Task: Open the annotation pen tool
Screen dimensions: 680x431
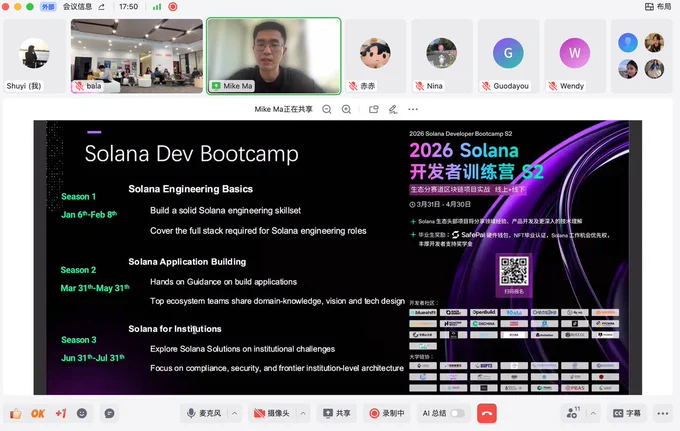Action: point(393,110)
